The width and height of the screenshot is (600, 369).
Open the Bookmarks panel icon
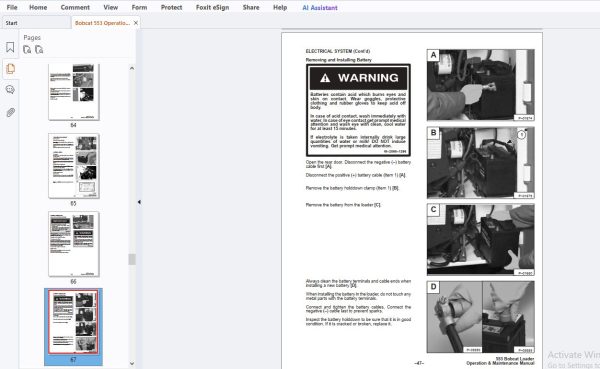pos(10,47)
